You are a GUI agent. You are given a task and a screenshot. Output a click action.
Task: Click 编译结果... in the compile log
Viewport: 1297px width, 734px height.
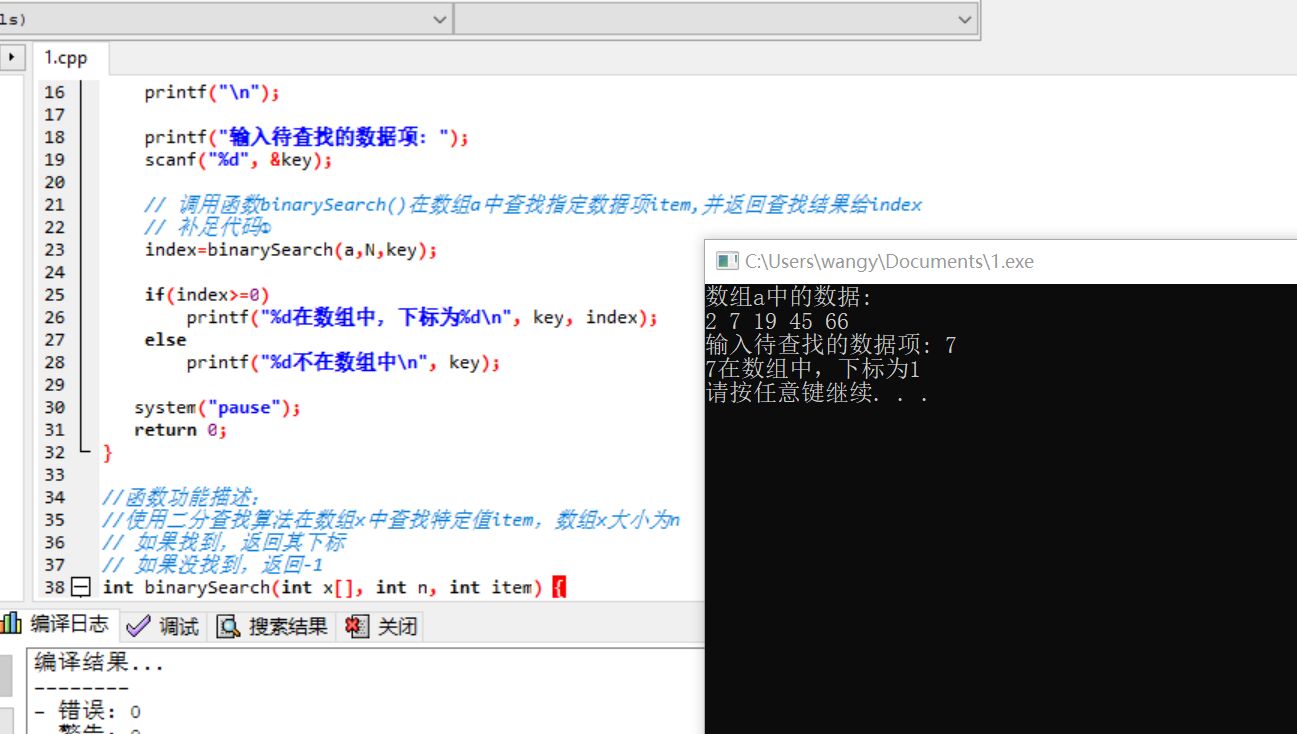[x=99, y=663]
